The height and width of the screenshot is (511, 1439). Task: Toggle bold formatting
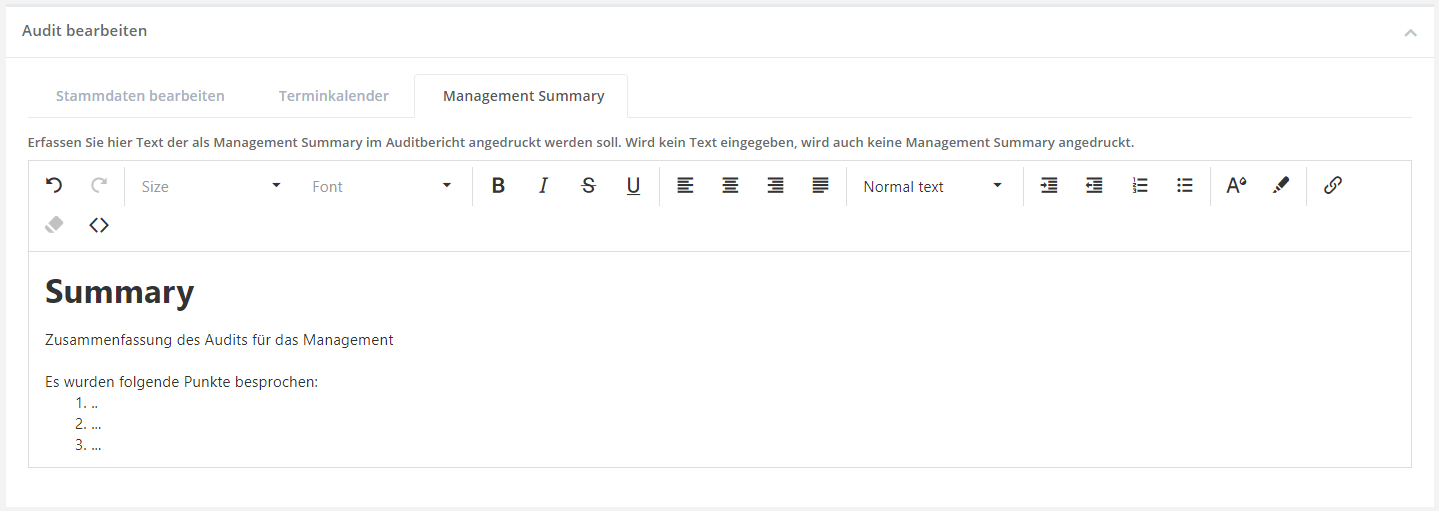[498, 186]
